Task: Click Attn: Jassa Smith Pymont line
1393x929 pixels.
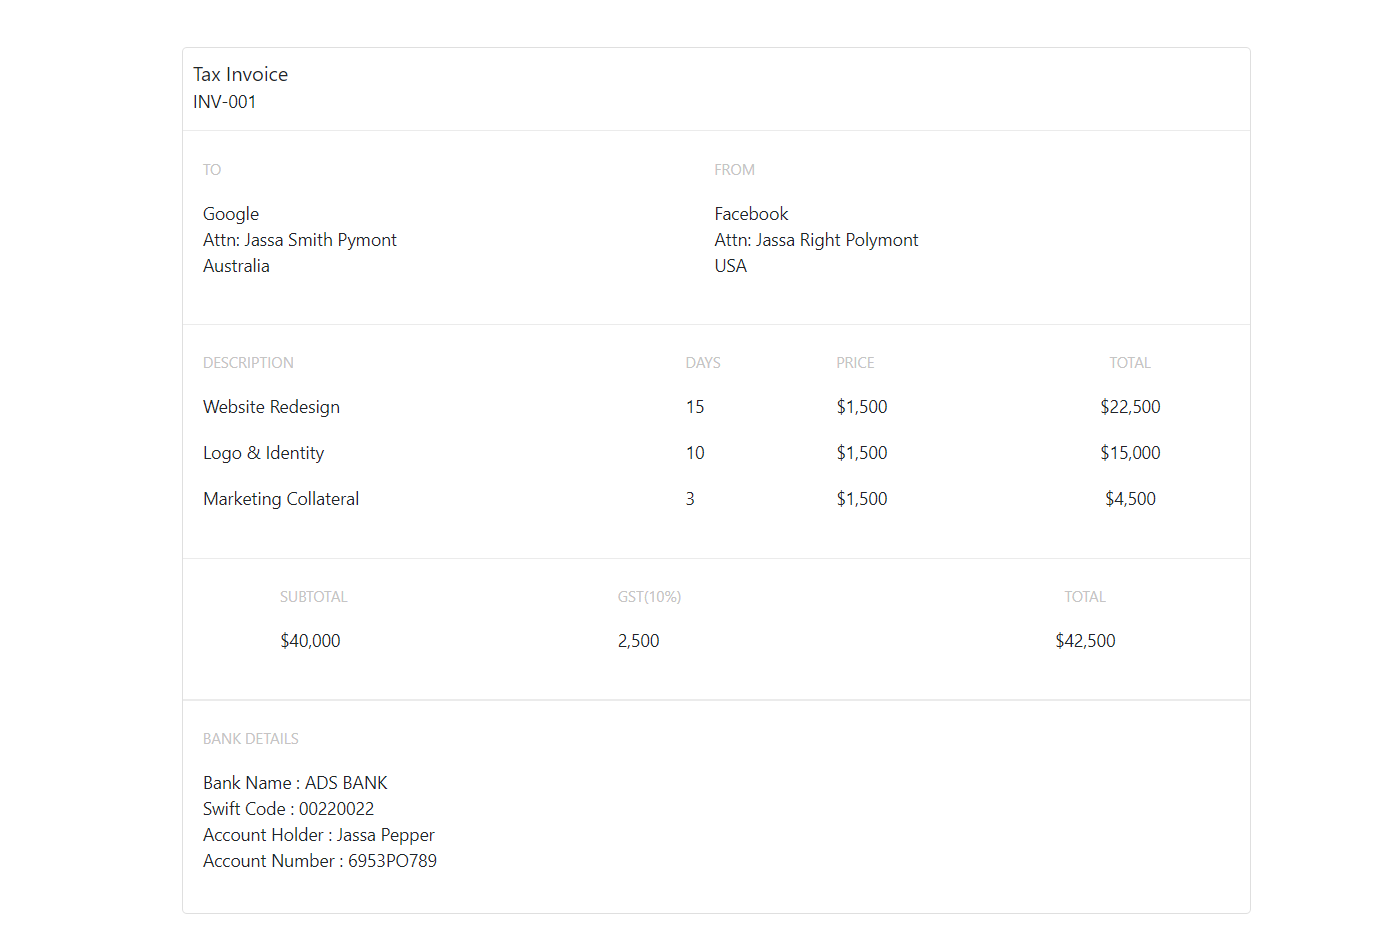Action: coord(300,240)
